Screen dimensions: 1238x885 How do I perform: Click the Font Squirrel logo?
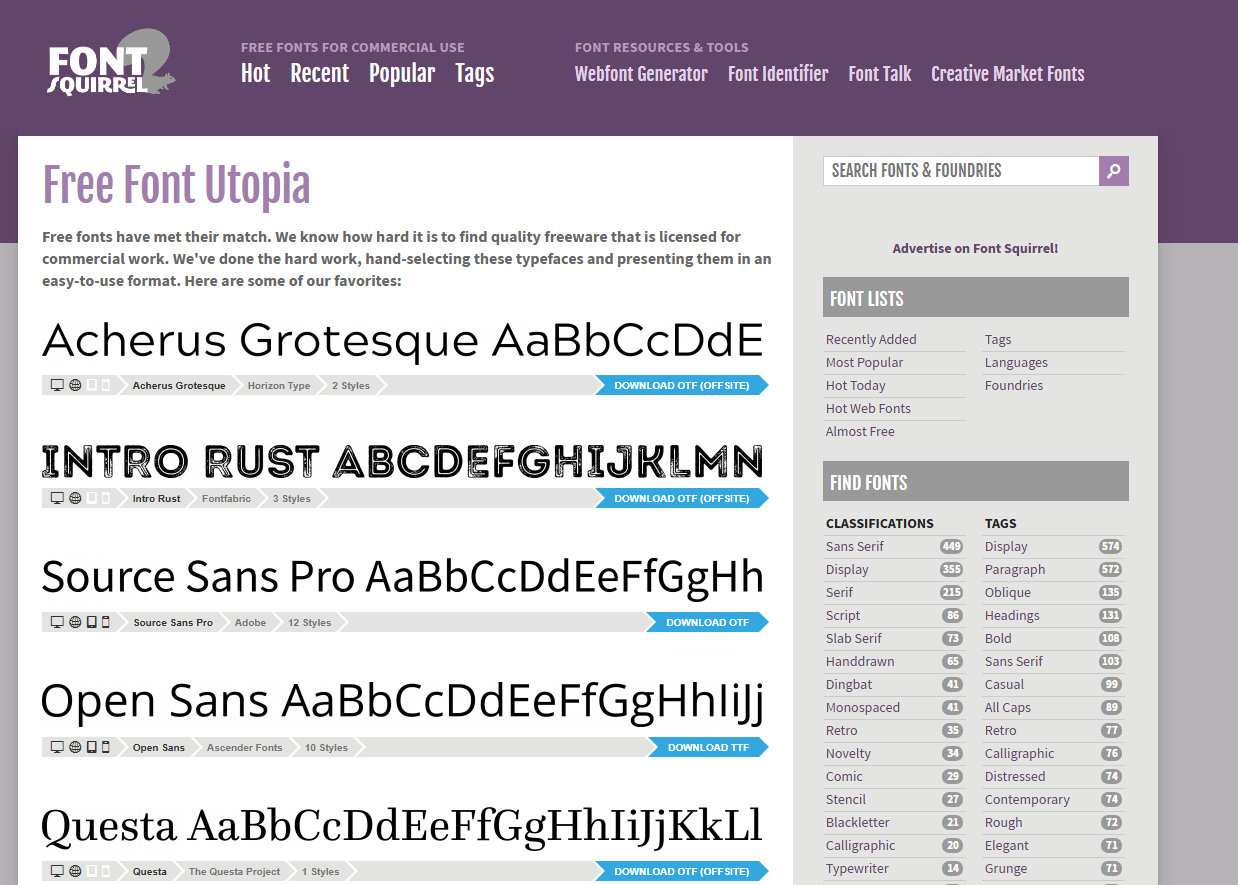coord(111,66)
